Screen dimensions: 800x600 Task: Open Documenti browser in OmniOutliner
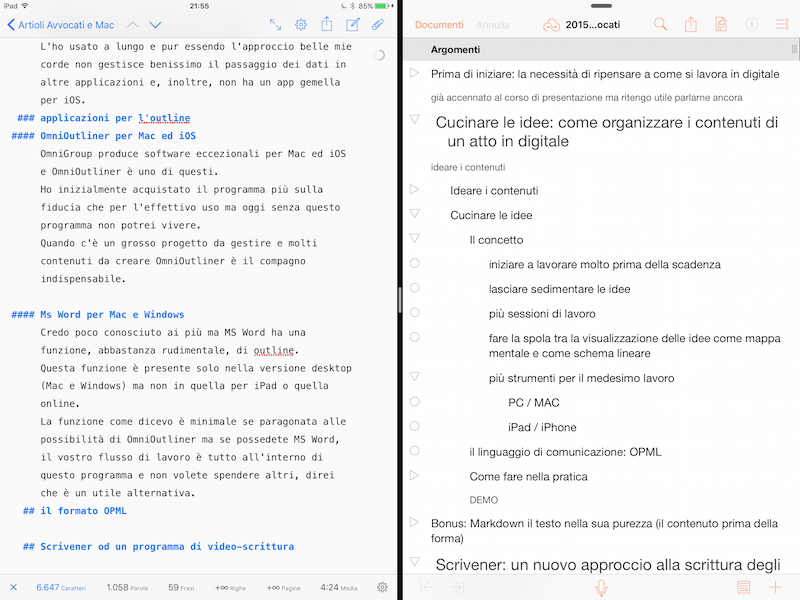click(439, 25)
